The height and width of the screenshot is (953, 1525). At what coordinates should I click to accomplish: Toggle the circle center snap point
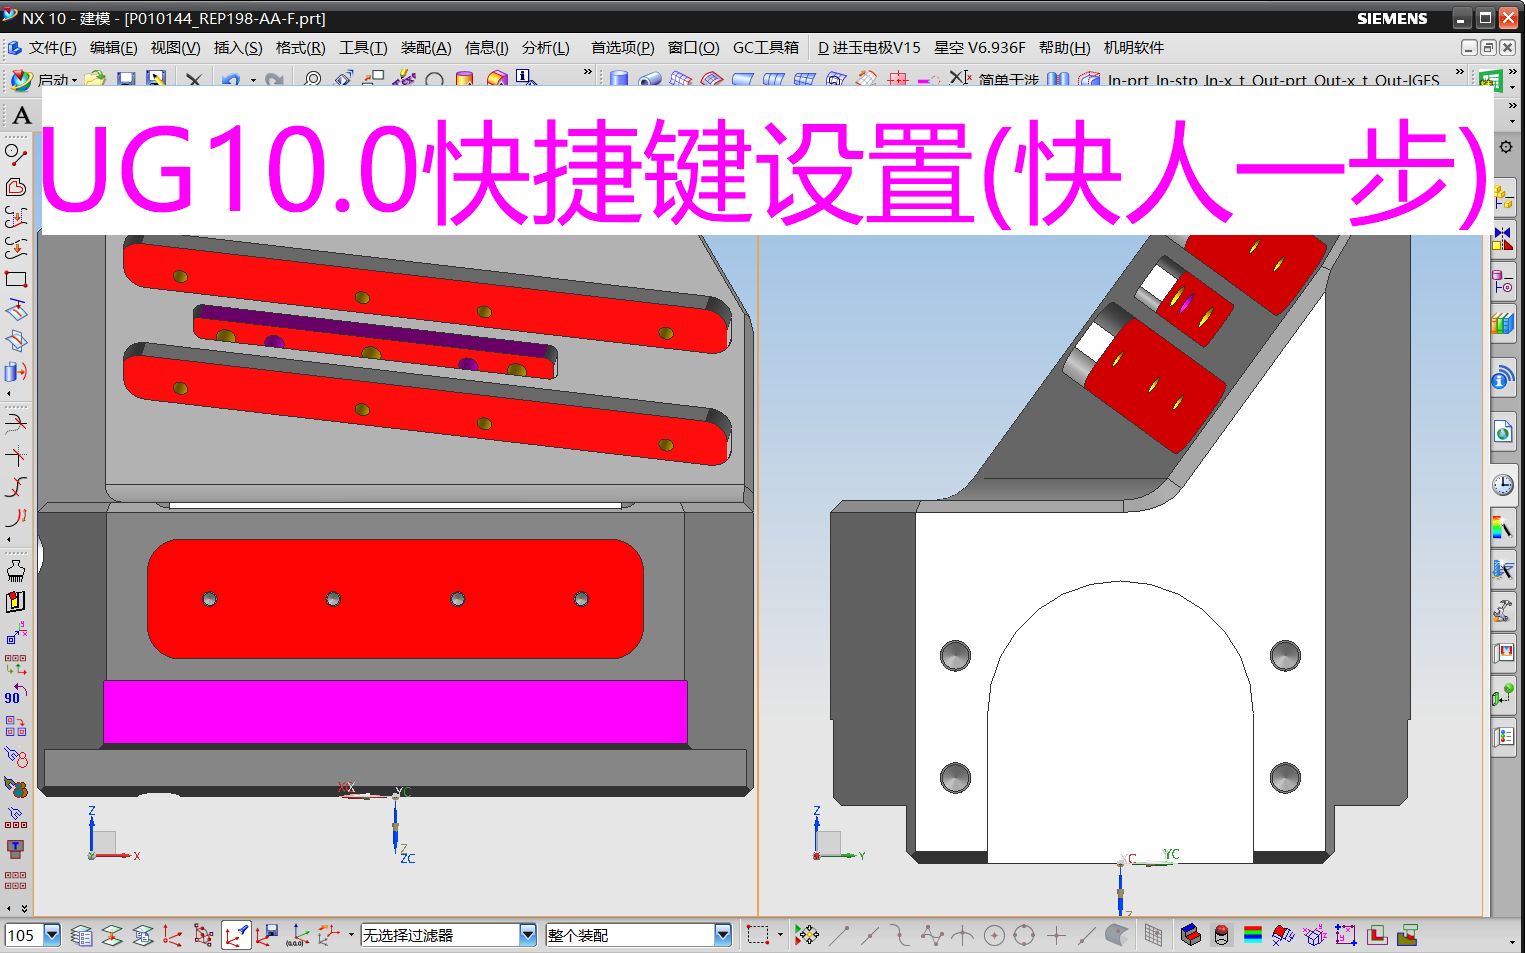995,935
